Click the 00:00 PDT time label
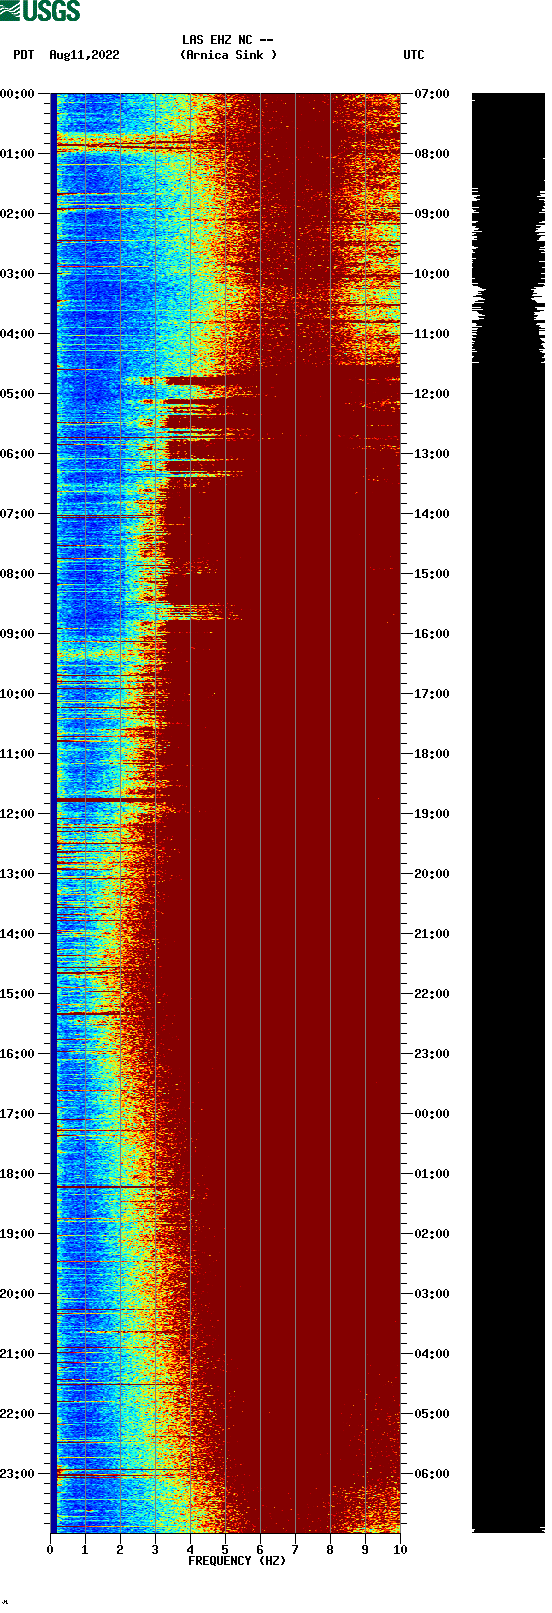The width and height of the screenshot is (552, 1613). pos(18,94)
